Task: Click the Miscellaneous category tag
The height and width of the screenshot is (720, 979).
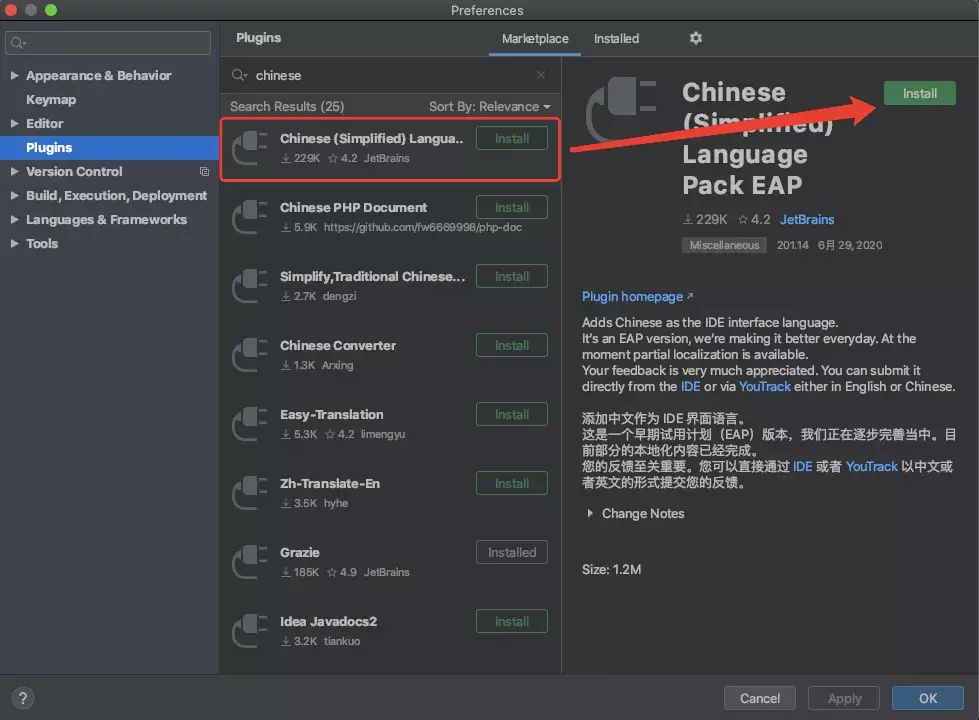Action: 724,245
